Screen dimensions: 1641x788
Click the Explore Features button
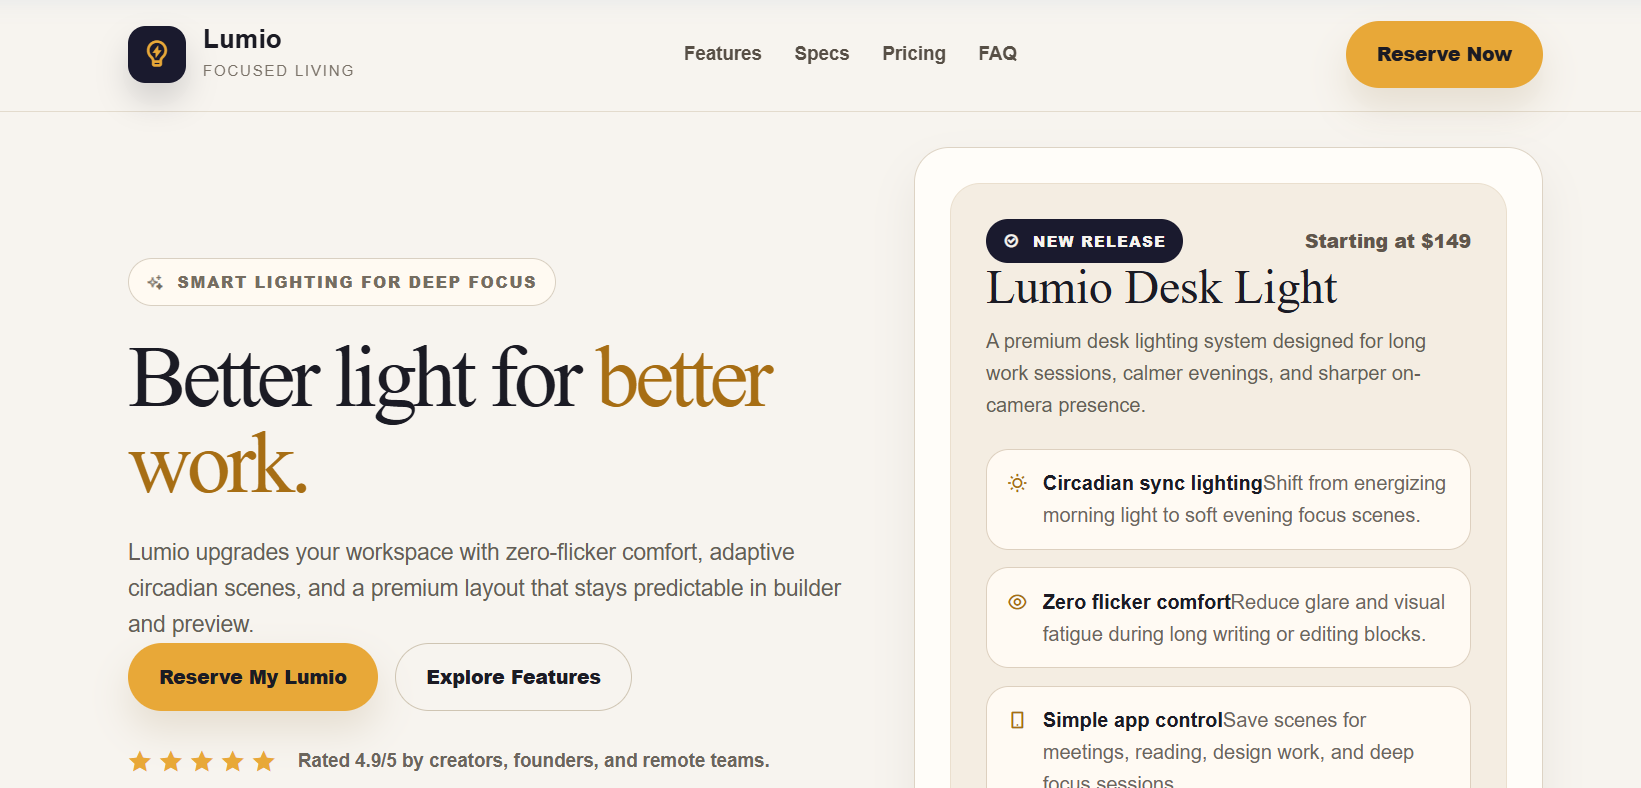[x=513, y=677]
